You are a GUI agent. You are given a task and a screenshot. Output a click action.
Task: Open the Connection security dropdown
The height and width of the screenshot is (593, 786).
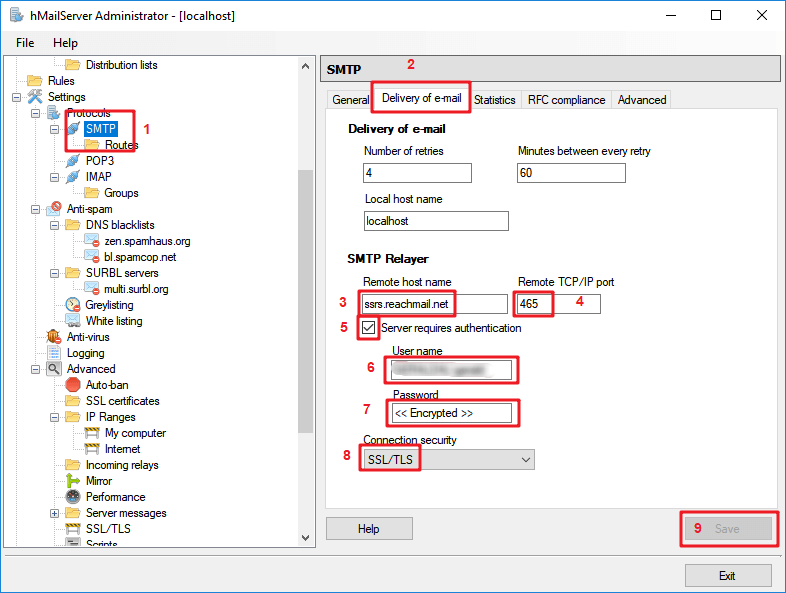tap(448, 460)
